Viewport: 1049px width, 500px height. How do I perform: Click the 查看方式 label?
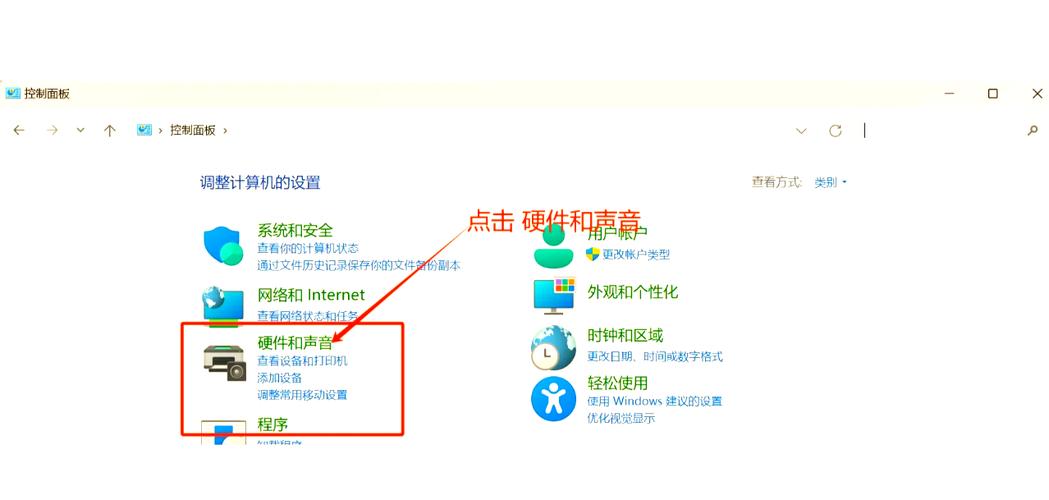pyautogui.click(x=776, y=182)
